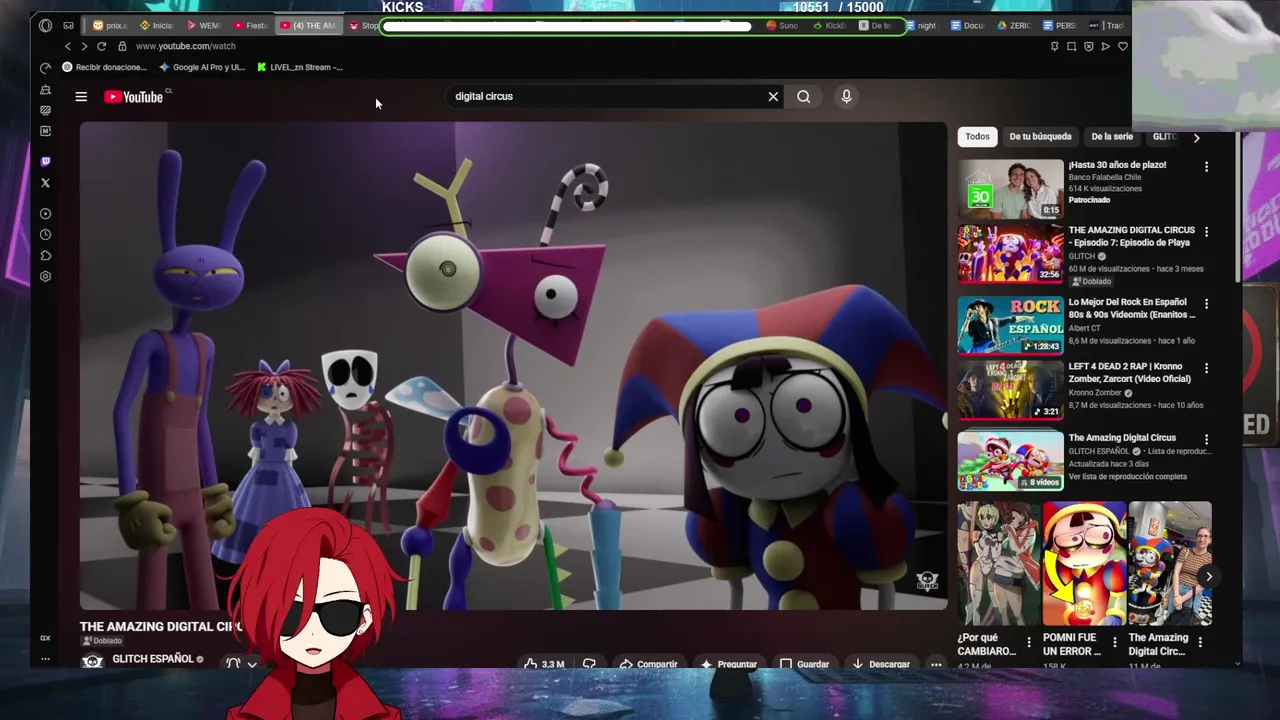Open the Twitch sidebar icon
Screen dimensions: 1280x720
pos(45,161)
